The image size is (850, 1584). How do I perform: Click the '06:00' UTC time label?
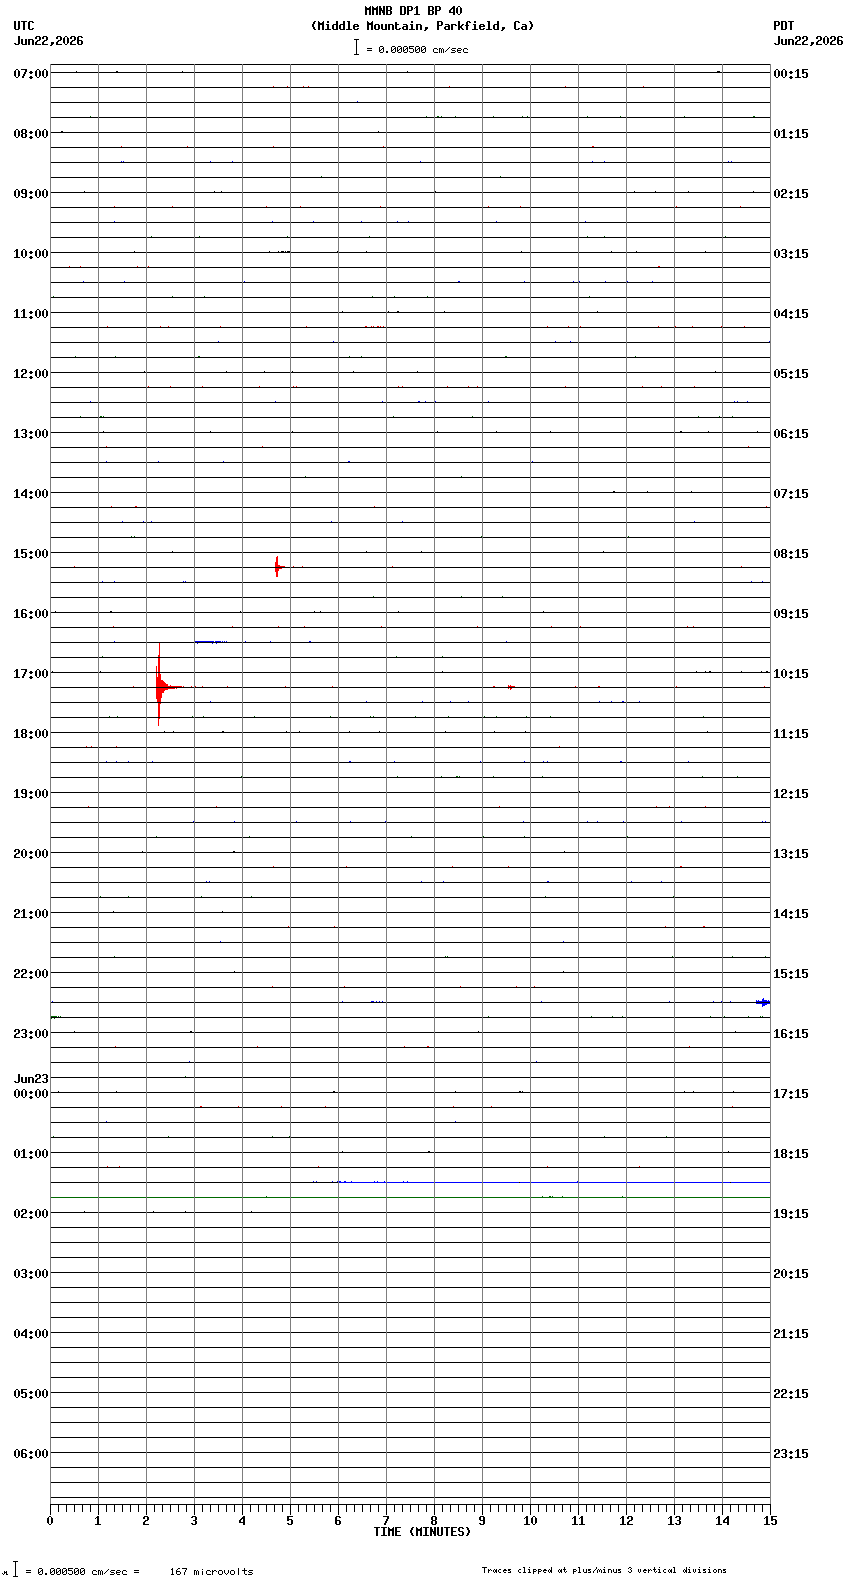pos(31,1454)
